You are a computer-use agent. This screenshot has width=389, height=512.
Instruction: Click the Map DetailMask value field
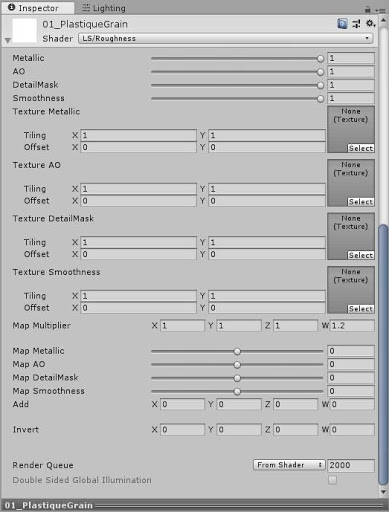coord(351,377)
